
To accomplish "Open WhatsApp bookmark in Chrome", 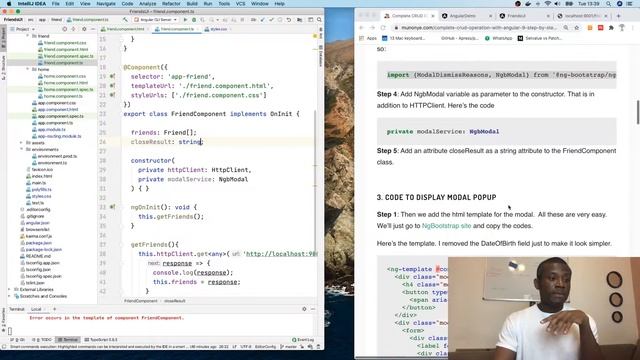I will click(498, 38).
